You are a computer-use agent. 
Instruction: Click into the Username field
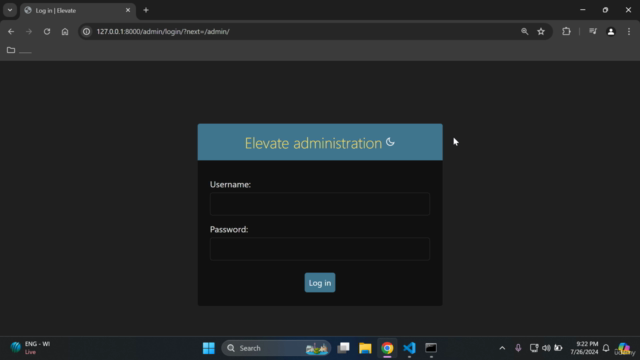click(320, 204)
